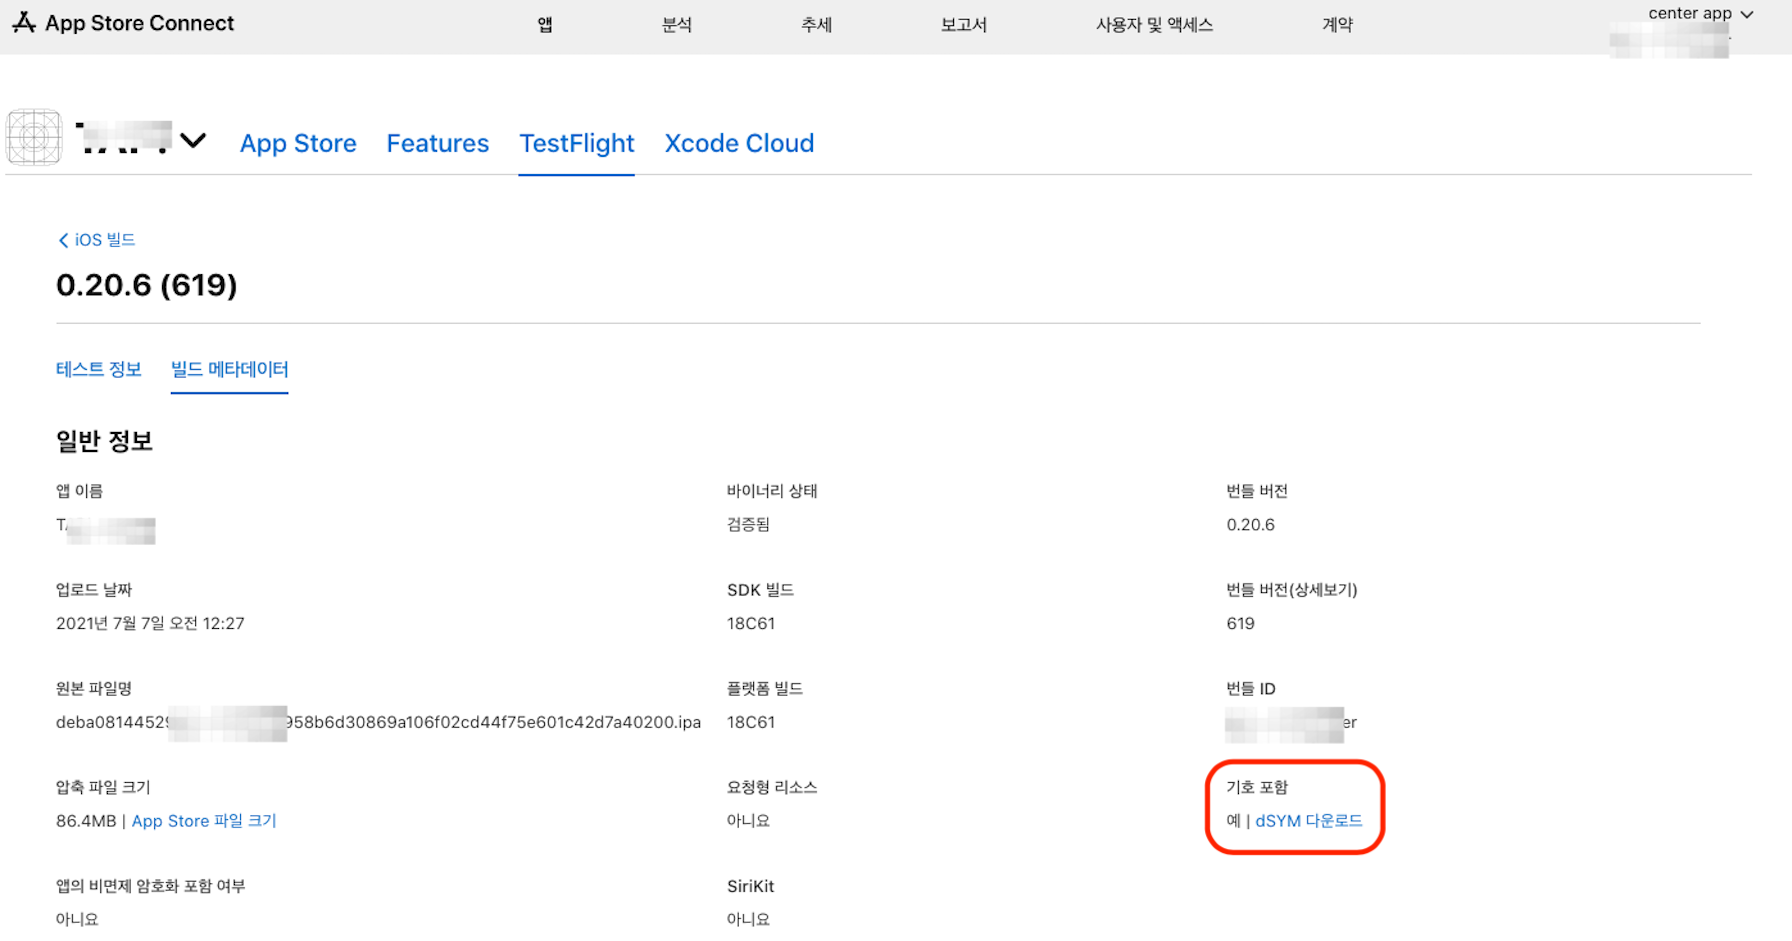Open the 테스트 정보 tab
Image resolution: width=1792 pixels, height=941 pixels.
[x=99, y=369]
